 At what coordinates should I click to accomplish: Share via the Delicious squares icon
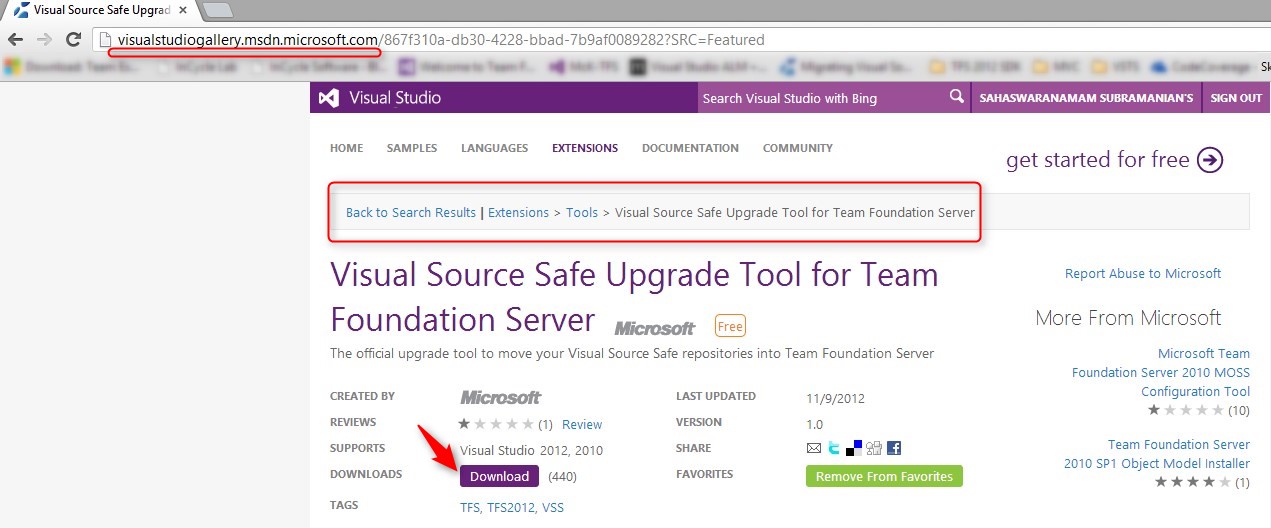[x=853, y=448]
